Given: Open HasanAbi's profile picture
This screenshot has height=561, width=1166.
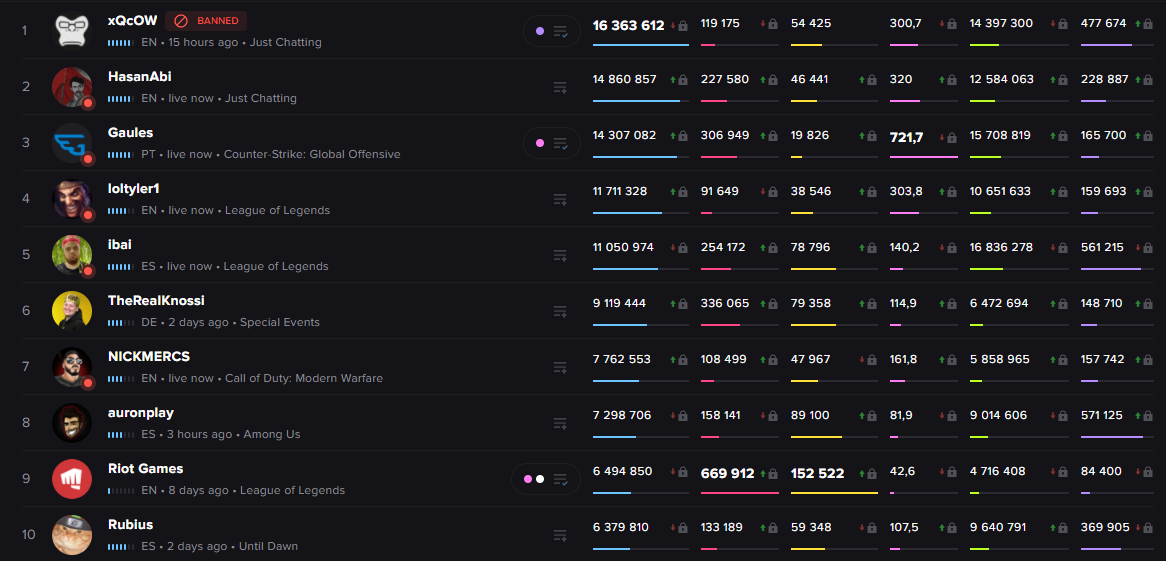Looking at the screenshot, I should [x=72, y=87].
